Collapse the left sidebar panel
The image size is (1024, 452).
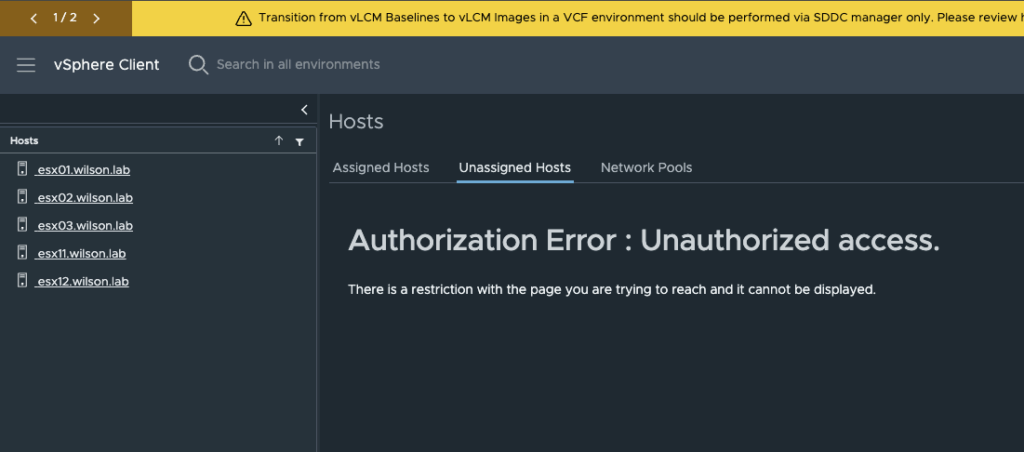tap(304, 110)
